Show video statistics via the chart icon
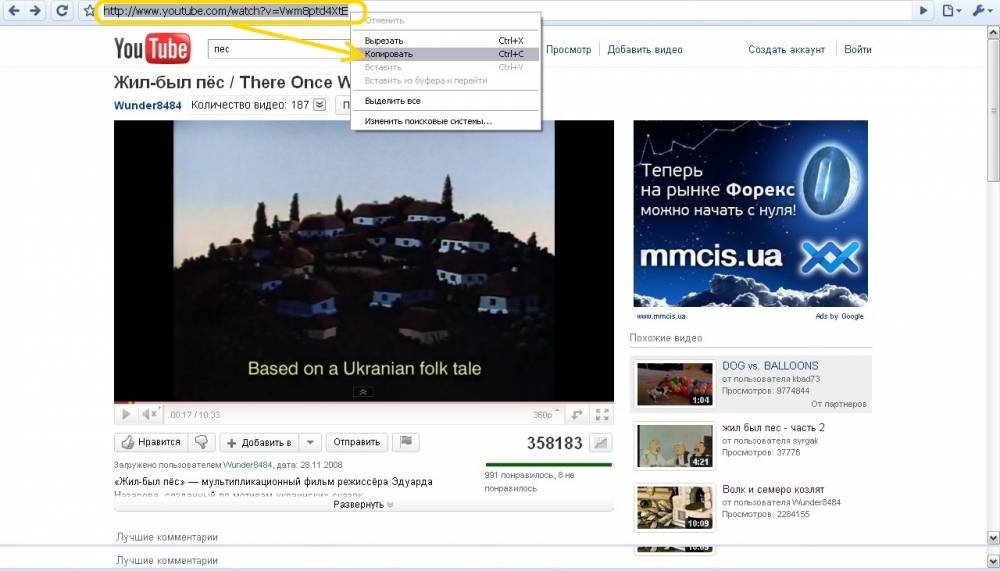This screenshot has width=1000, height=571. pos(600,443)
